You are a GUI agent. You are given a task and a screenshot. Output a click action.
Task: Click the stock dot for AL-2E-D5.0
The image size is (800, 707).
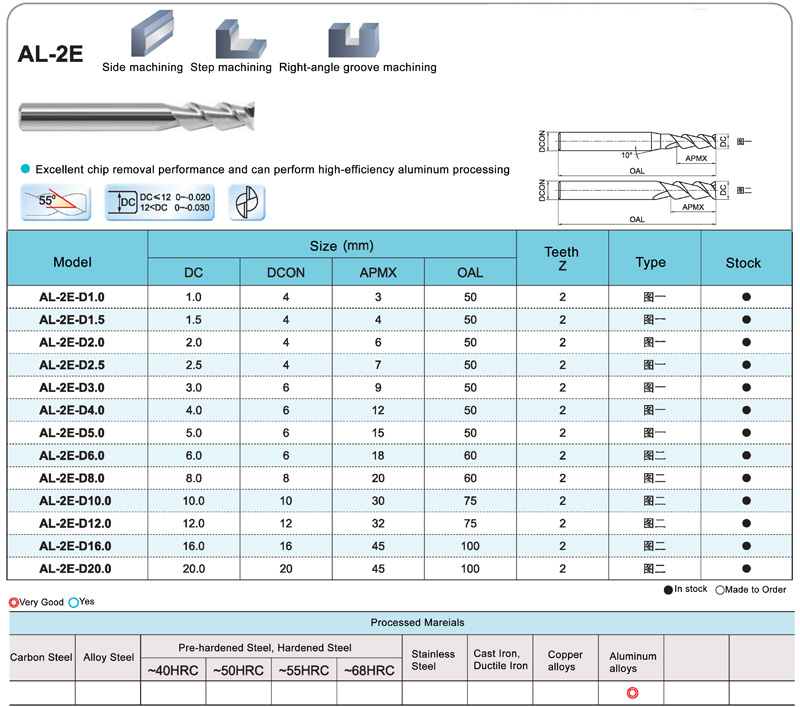pos(746,433)
